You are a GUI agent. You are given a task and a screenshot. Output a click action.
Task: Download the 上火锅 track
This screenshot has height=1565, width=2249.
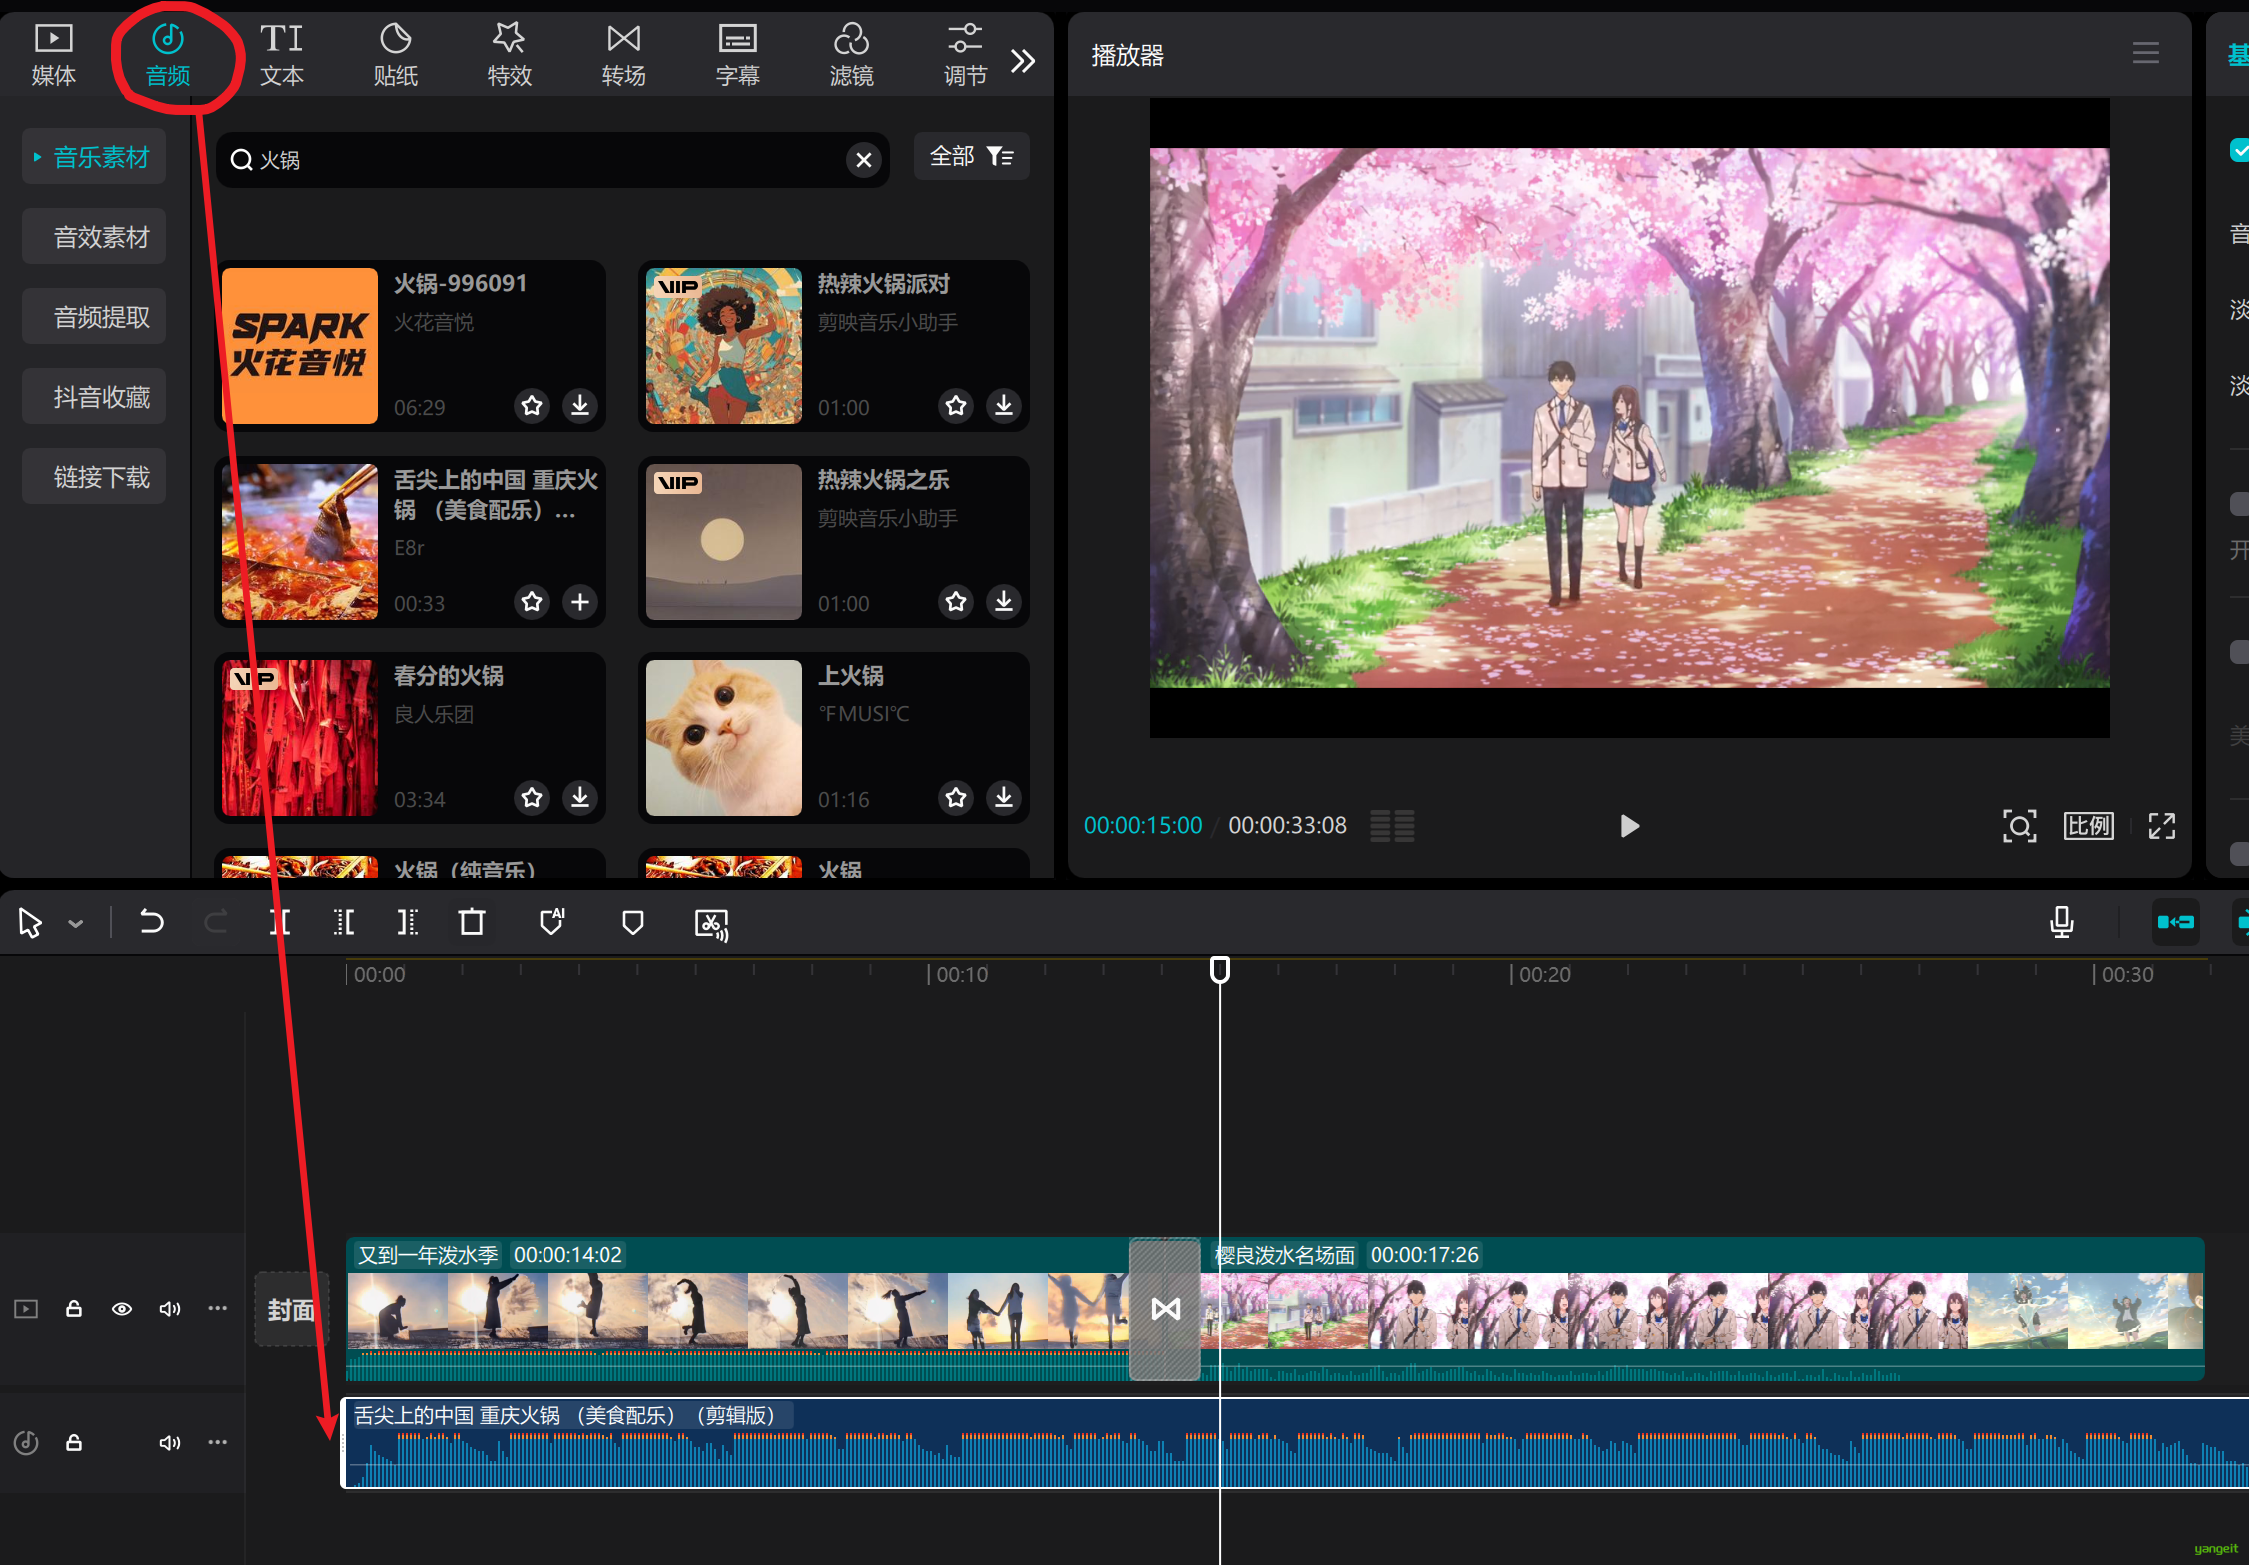click(1004, 797)
